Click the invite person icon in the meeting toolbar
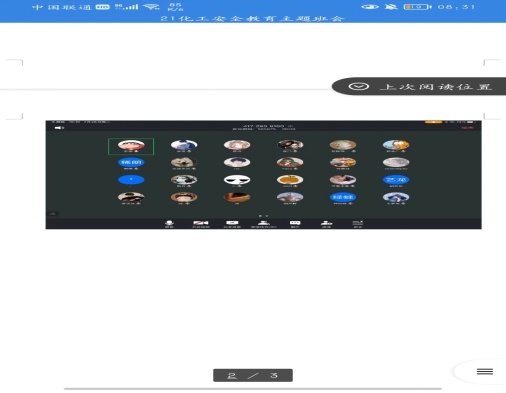 326,224
